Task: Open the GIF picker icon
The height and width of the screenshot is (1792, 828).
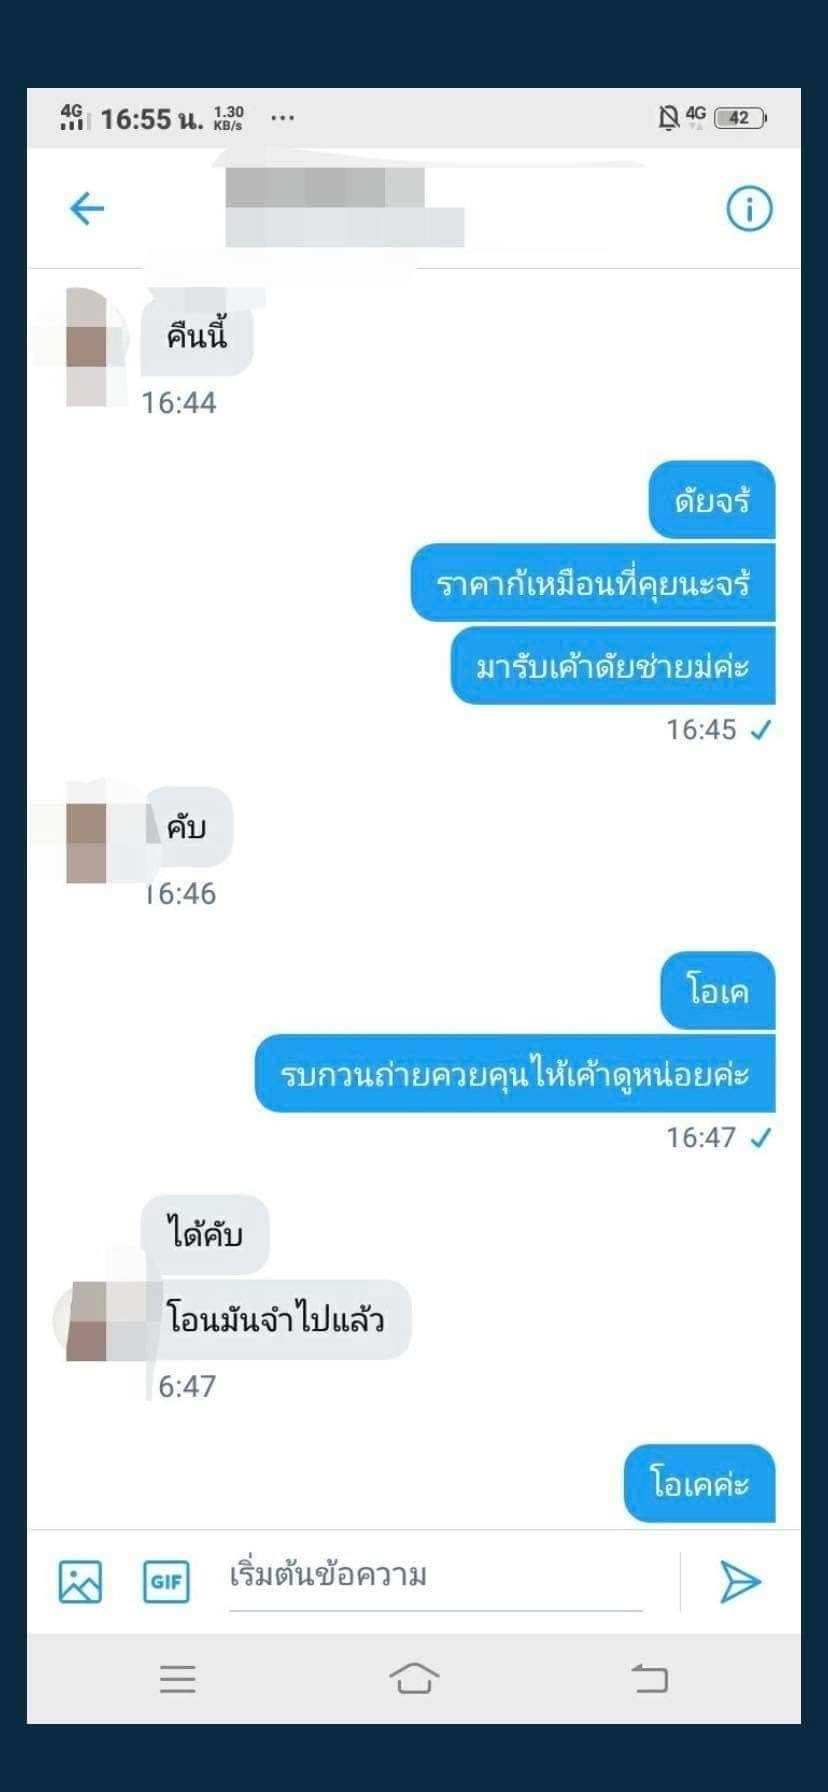Action: (x=166, y=1582)
